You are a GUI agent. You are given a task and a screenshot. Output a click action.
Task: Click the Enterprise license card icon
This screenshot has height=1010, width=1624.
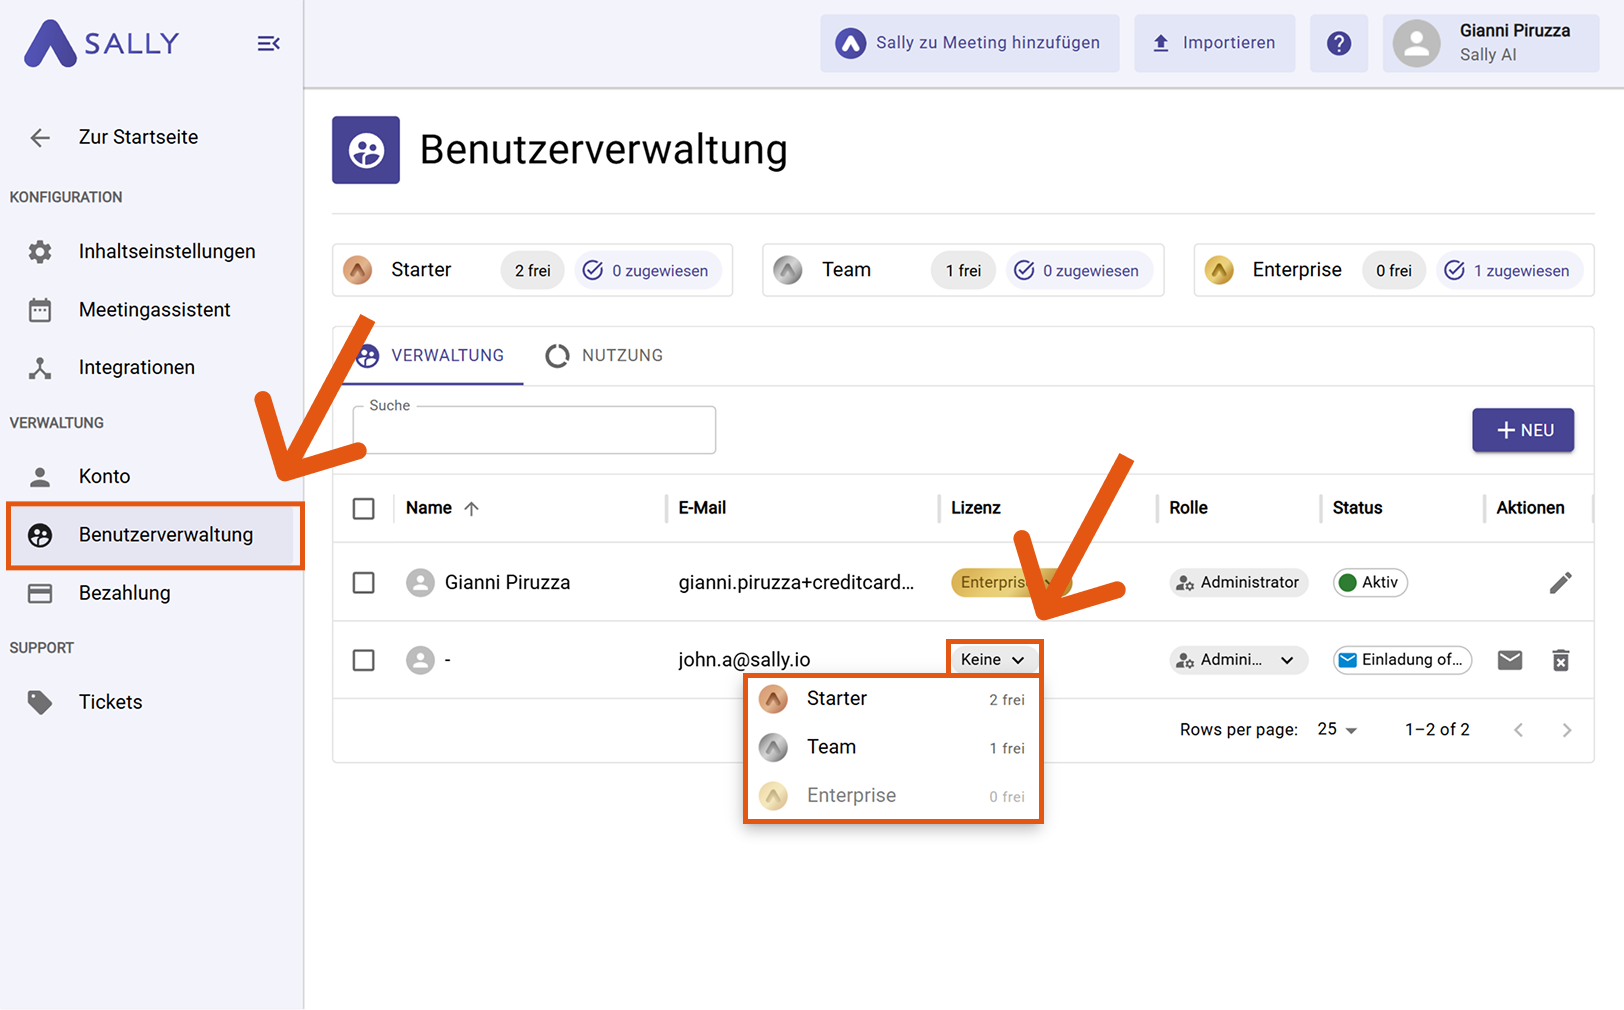[1219, 270]
